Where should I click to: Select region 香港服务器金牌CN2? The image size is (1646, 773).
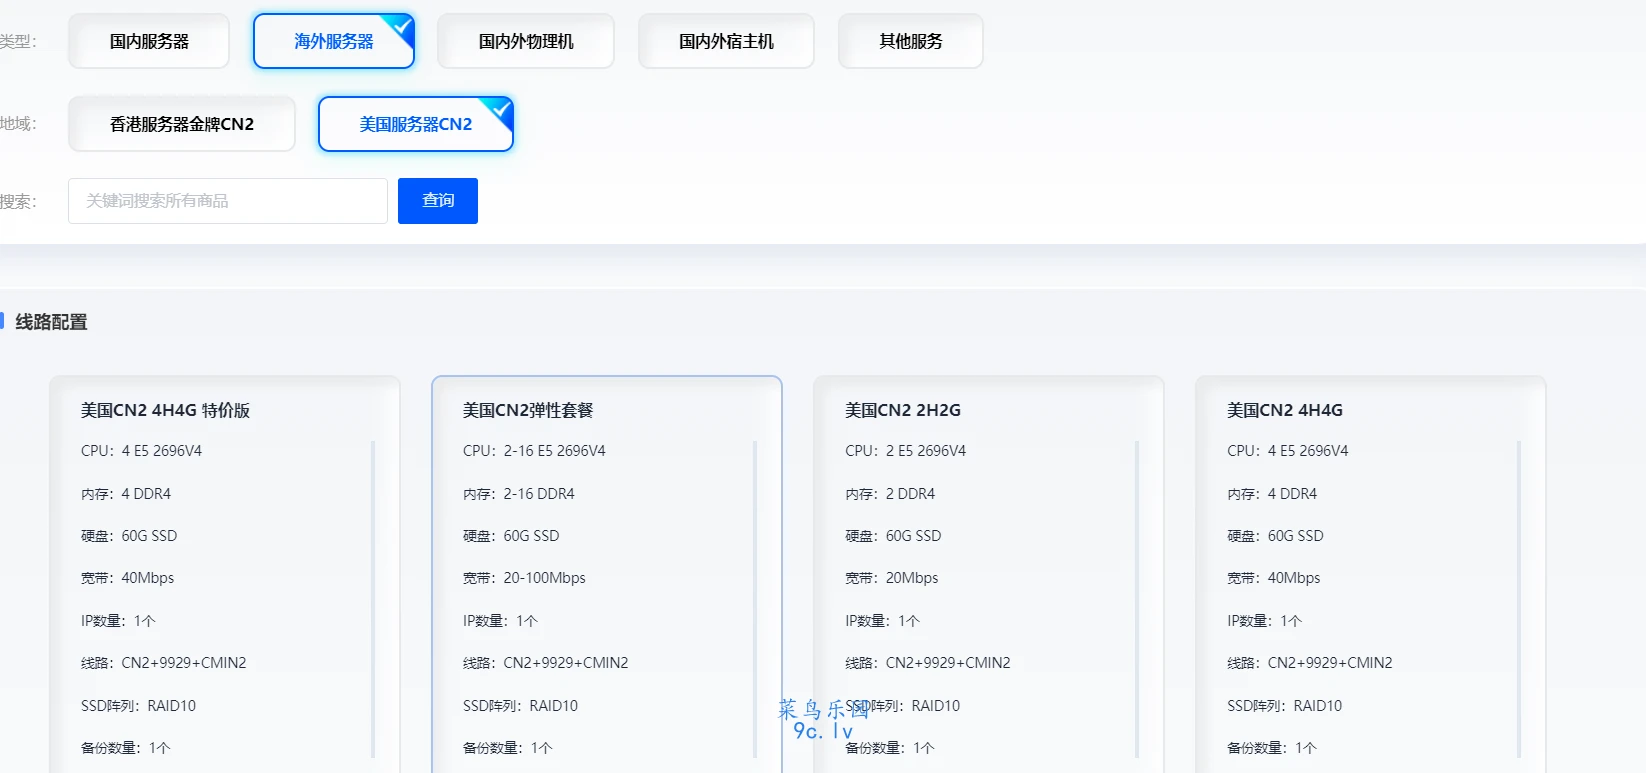tap(182, 124)
